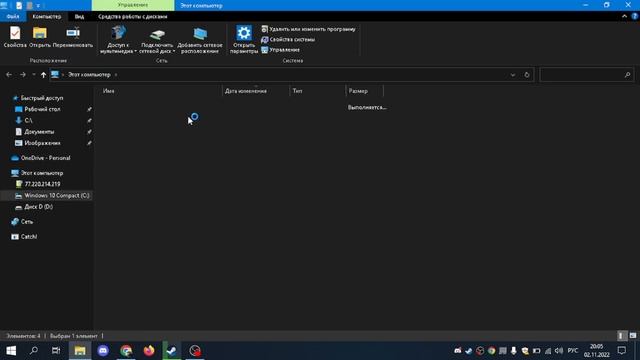Add network location (Добавить сетевое расположение)
The width and height of the screenshot is (640, 360).
point(200,40)
